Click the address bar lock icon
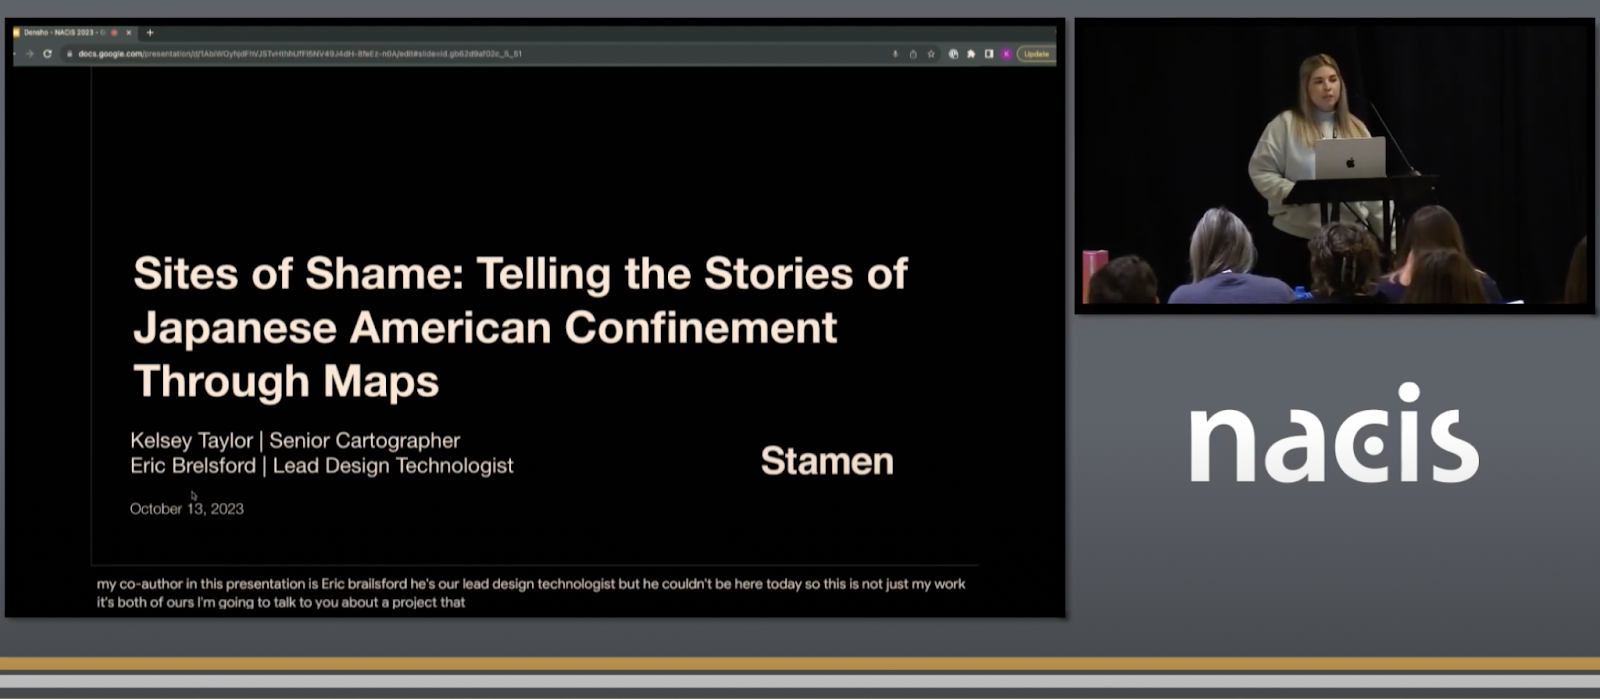The width and height of the screenshot is (1600, 699). click(69, 54)
